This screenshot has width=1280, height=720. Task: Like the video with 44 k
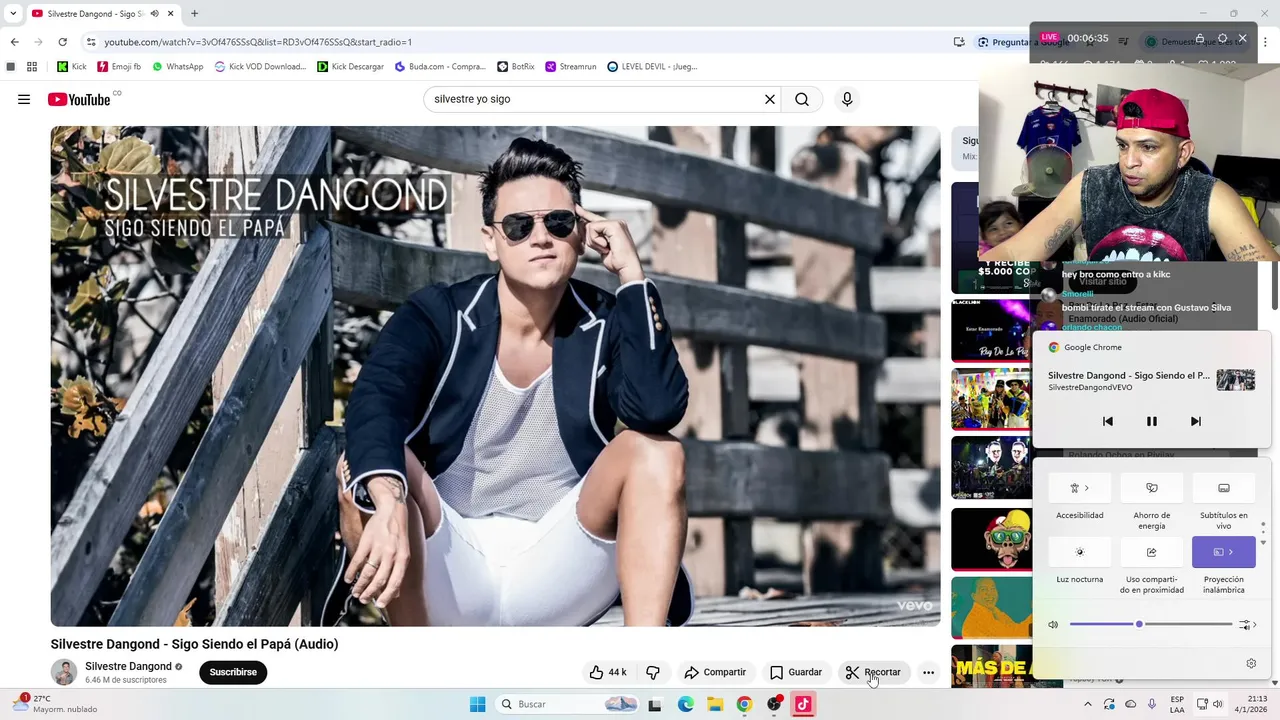tap(608, 672)
